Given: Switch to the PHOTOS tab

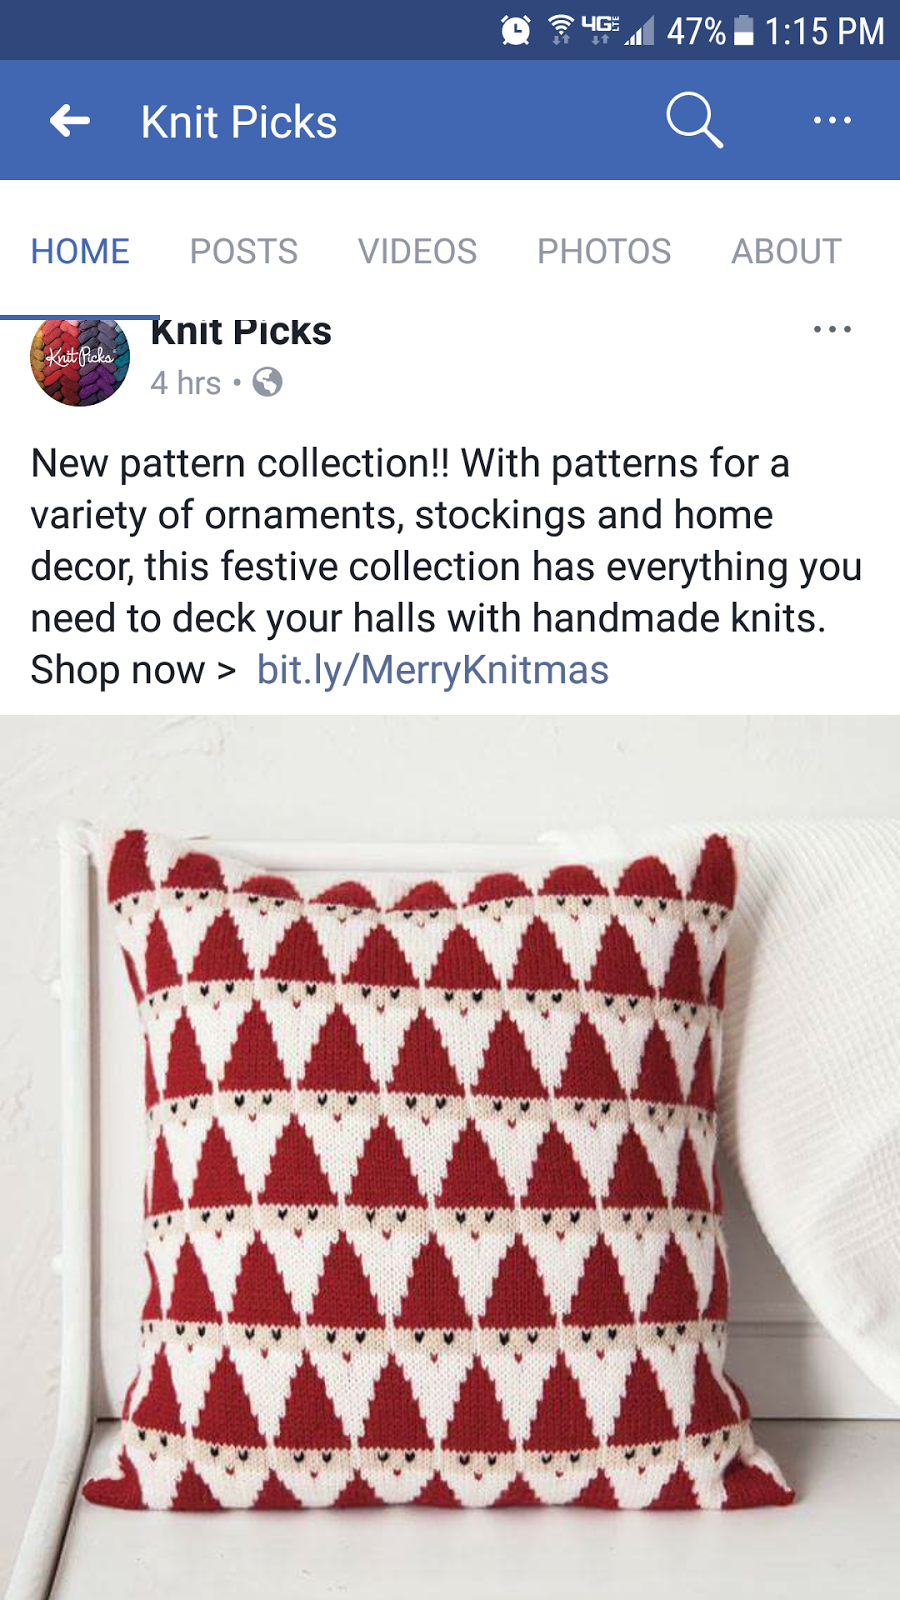Looking at the screenshot, I should pos(604,251).
